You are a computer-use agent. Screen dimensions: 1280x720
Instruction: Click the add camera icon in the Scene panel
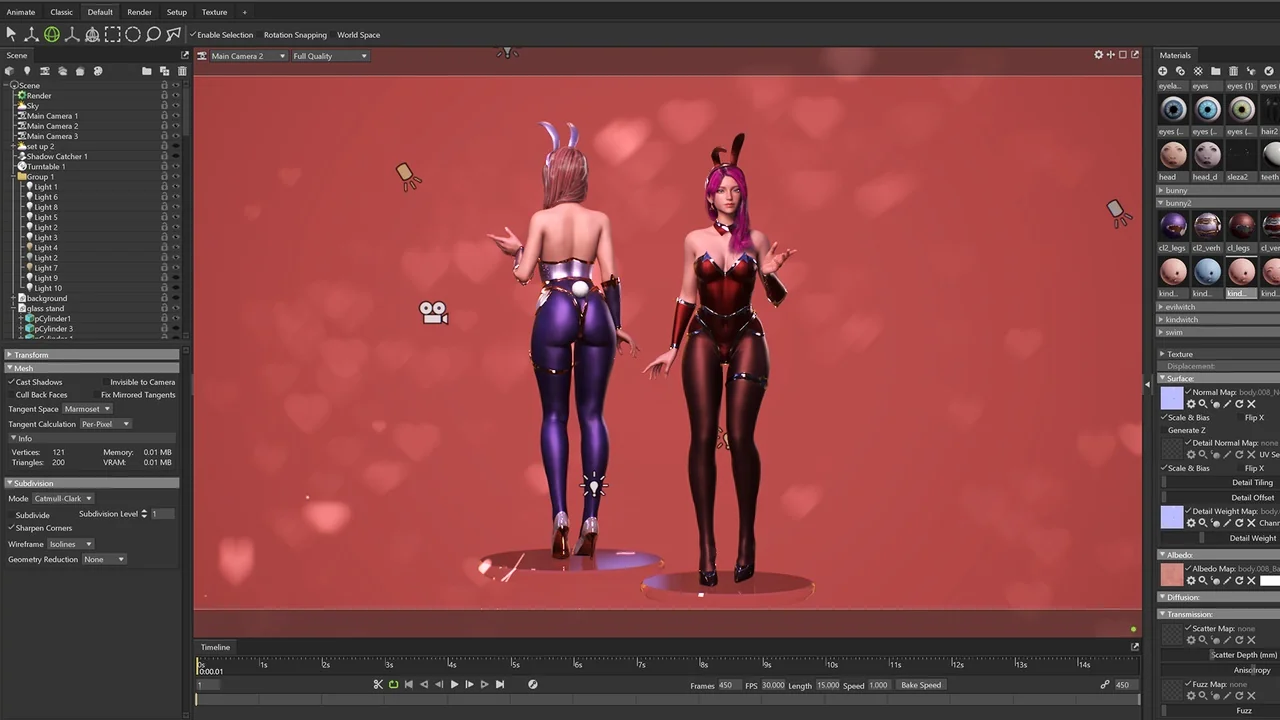click(44, 71)
